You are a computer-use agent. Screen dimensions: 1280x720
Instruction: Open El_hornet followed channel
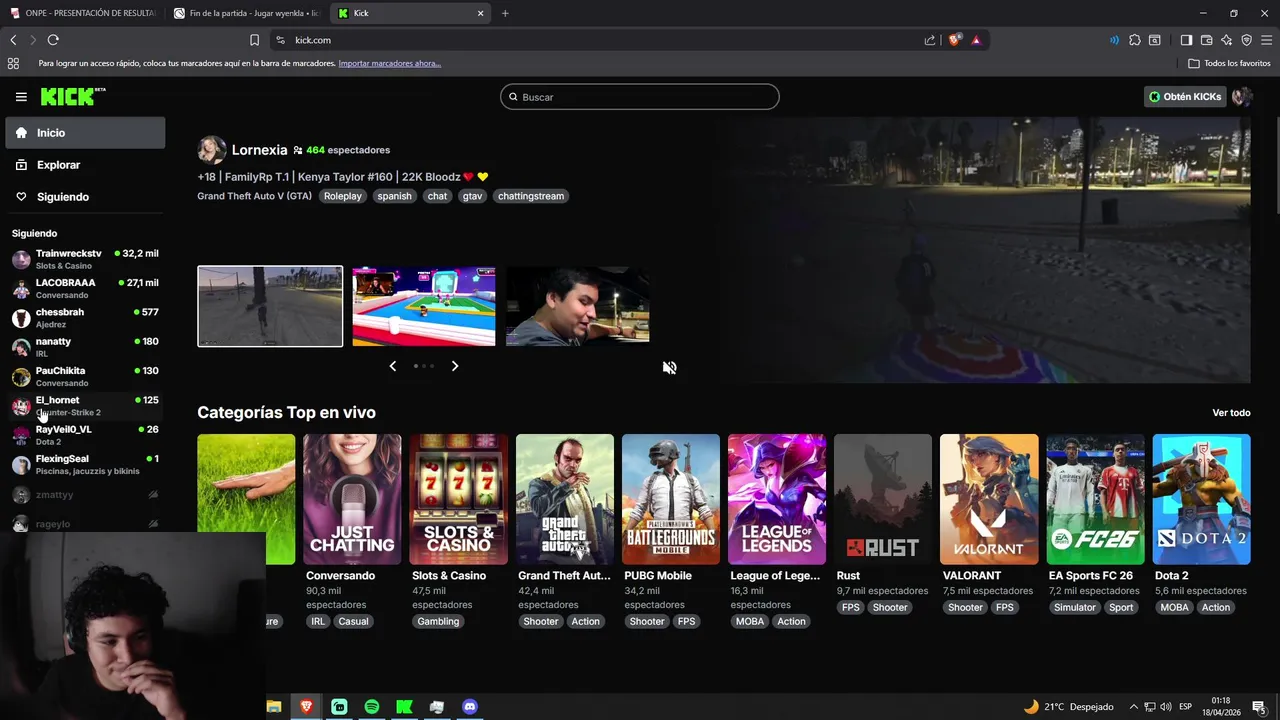[85, 406]
